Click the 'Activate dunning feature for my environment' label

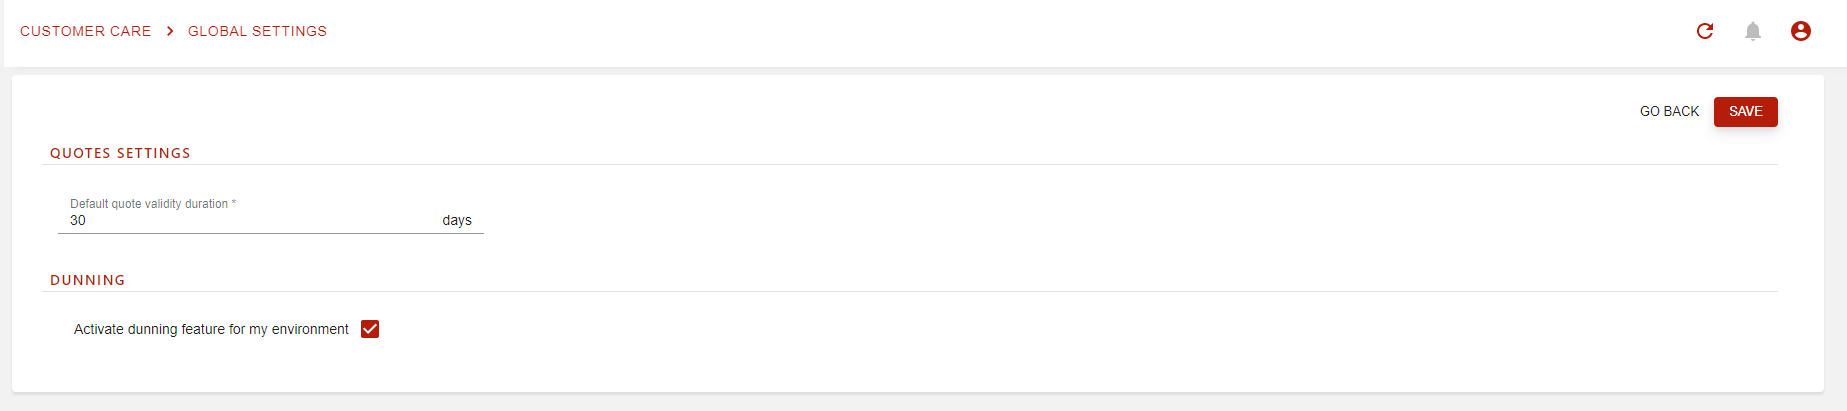click(x=211, y=329)
